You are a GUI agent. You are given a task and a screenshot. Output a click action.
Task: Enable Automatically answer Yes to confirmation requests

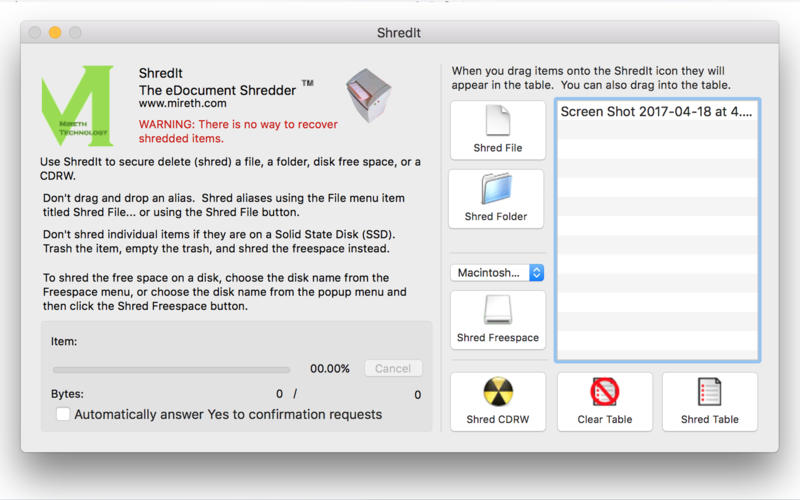[63, 414]
